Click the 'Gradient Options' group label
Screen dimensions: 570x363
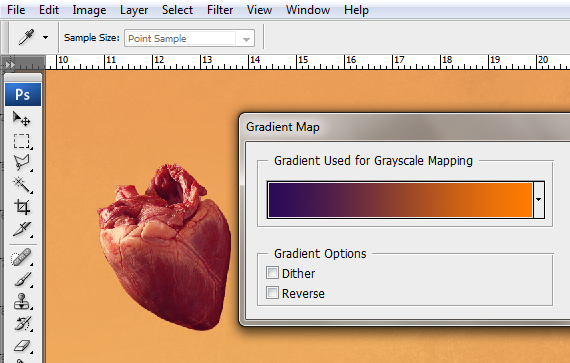click(320, 254)
